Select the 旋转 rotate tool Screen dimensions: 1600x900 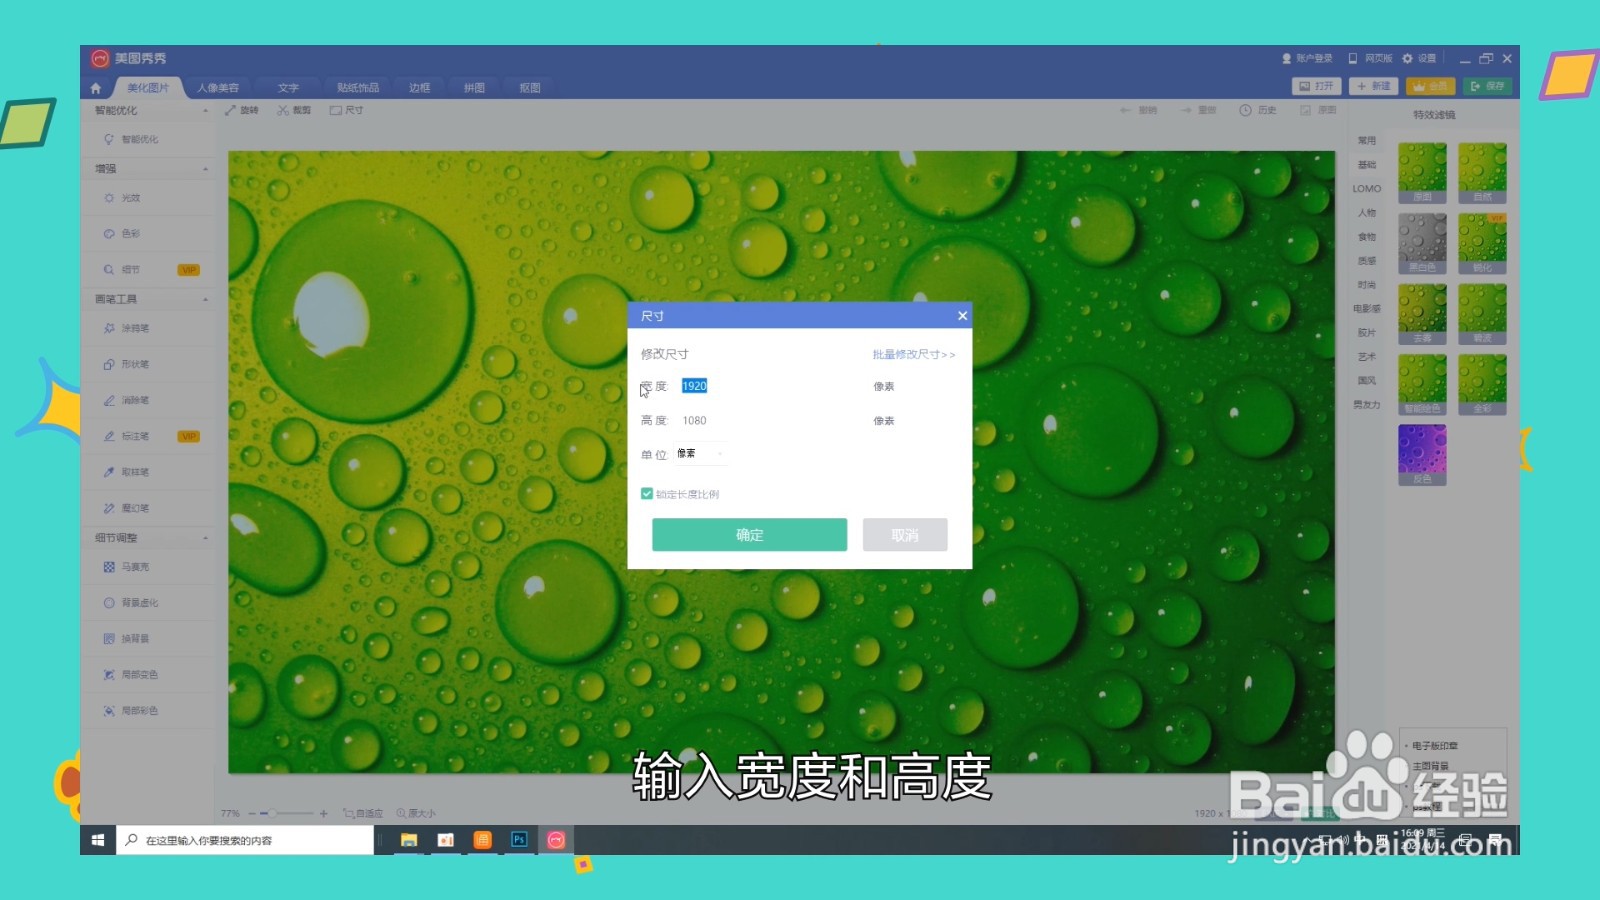pos(242,110)
